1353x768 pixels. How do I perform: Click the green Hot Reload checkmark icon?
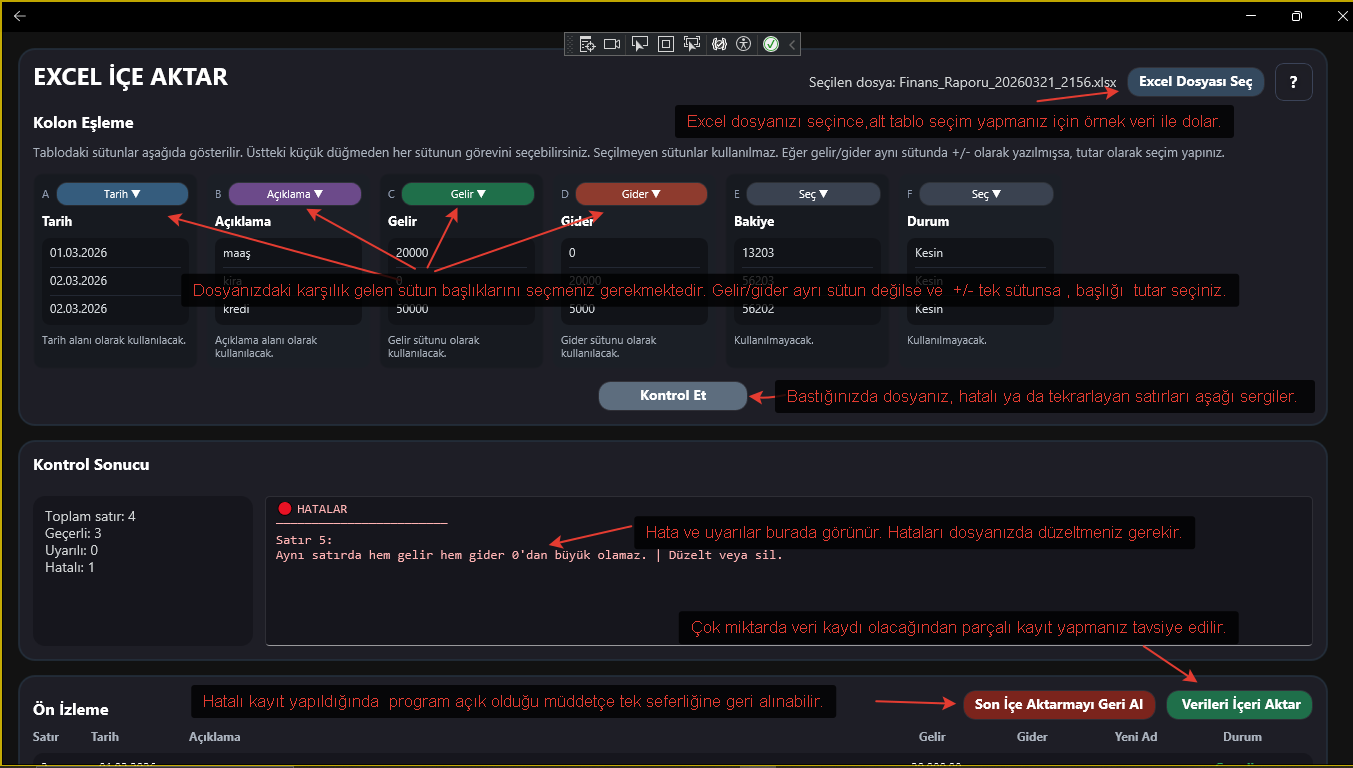[x=771, y=44]
